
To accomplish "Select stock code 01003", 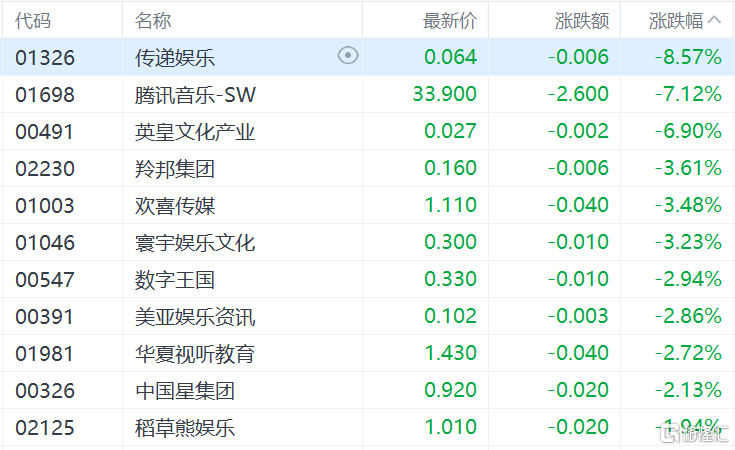I will (x=45, y=206).
